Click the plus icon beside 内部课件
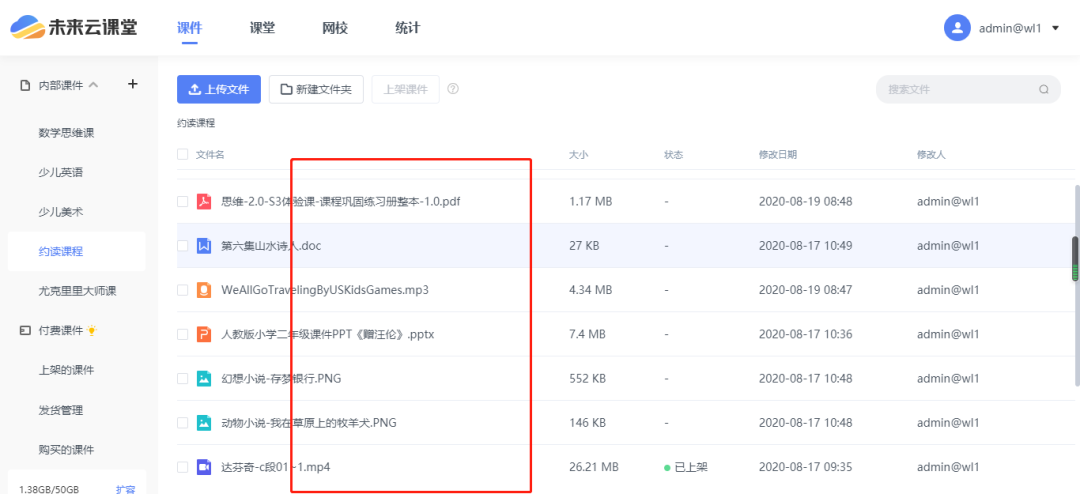Viewport: 1080px width, 494px height. [132, 85]
